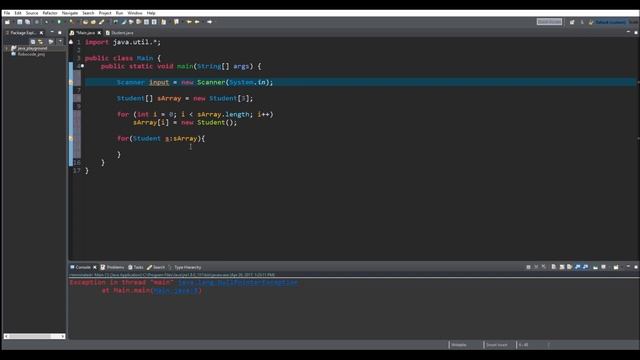Click Remove Launch icon in console toolbar
Viewport: 640px width, 360px height.
[x=536, y=267]
